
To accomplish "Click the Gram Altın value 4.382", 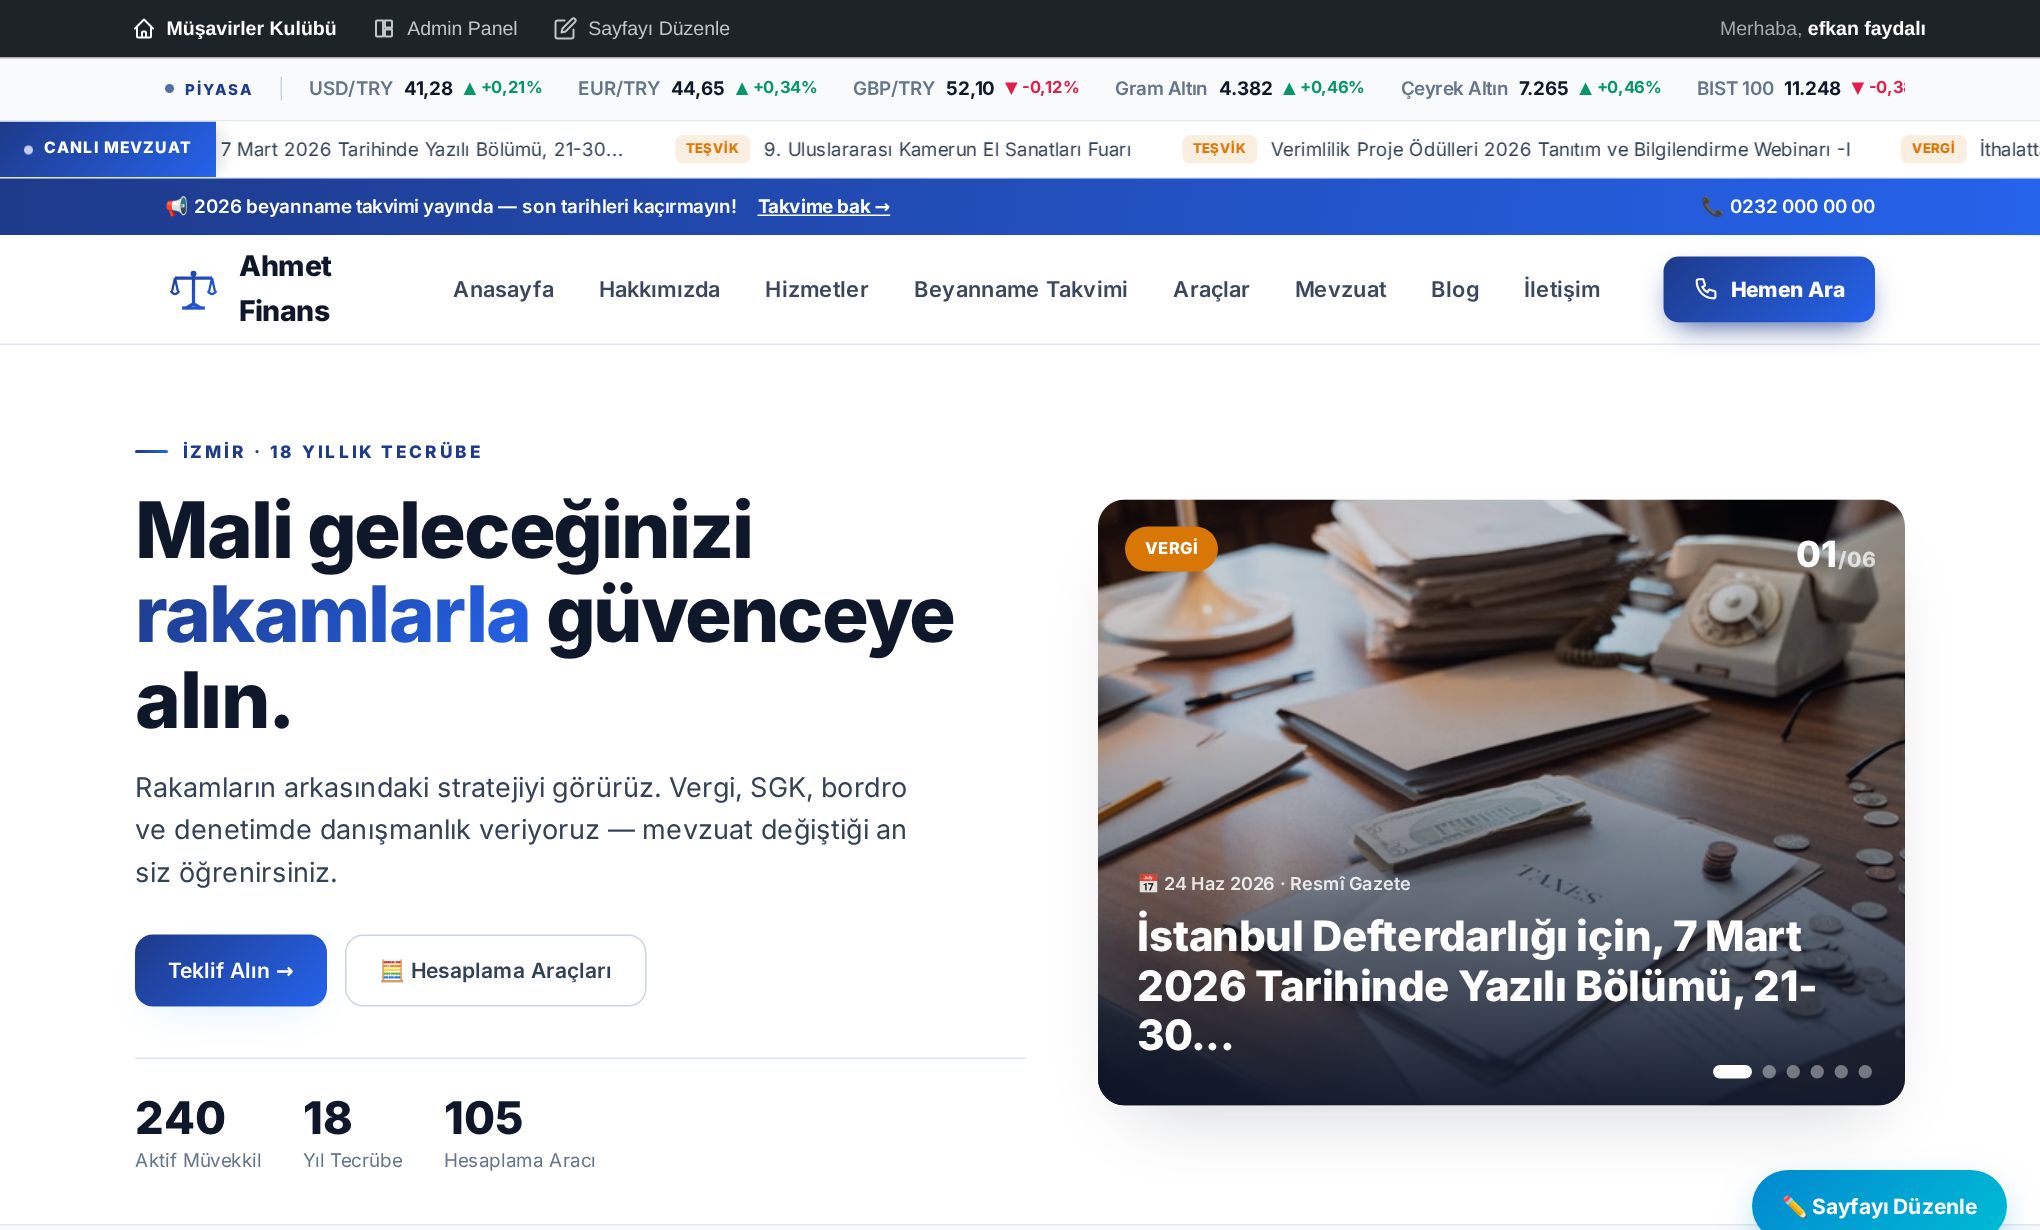I will (x=1246, y=89).
